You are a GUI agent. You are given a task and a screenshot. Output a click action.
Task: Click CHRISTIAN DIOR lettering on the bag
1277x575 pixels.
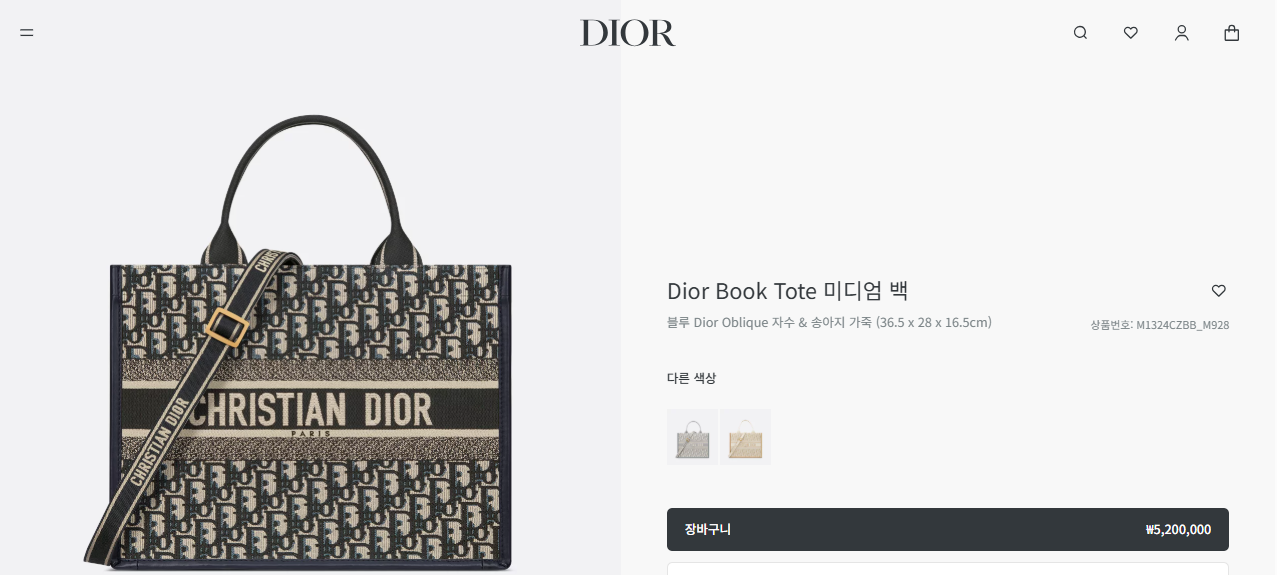310,409
